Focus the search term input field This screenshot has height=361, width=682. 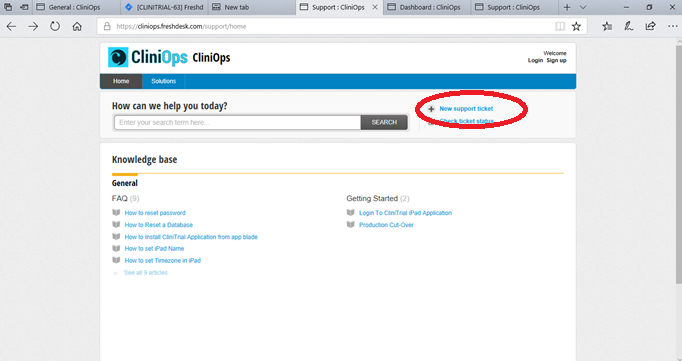click(x=237, y=123)
